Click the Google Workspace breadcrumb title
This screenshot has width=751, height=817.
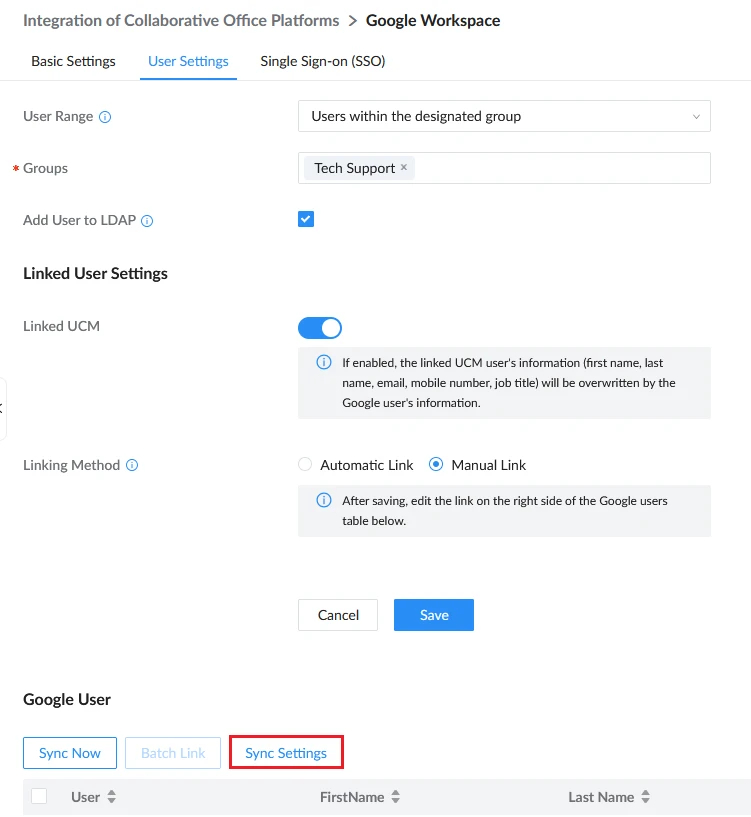433,20
